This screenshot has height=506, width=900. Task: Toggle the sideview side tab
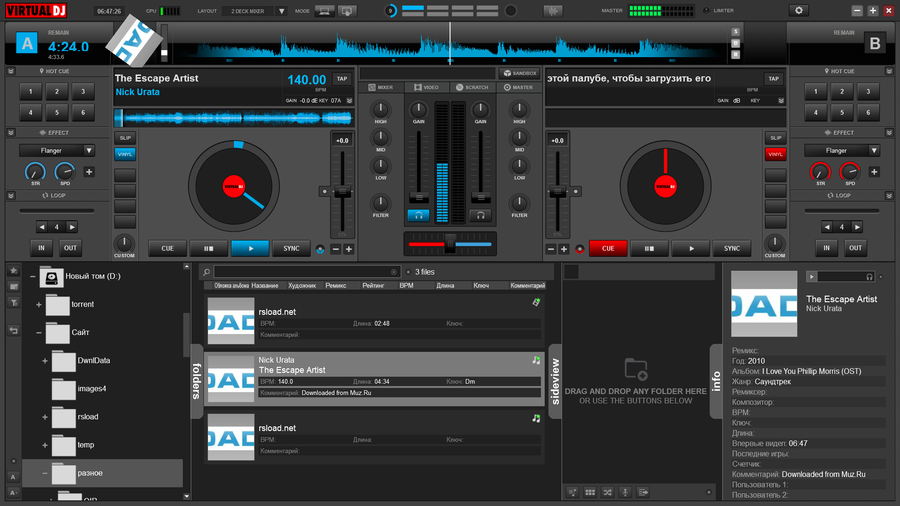[555, 381]
